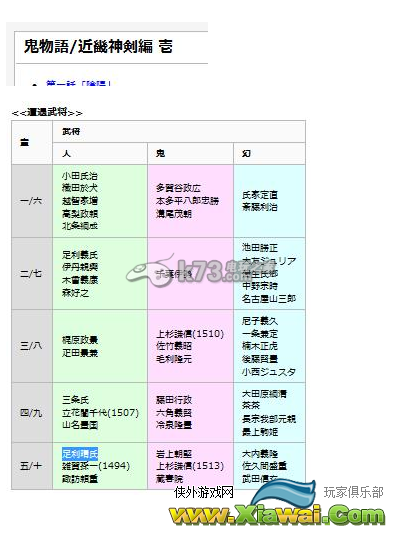
Task: Pick the entry 最上駒姫
Action: coord(260,432)
